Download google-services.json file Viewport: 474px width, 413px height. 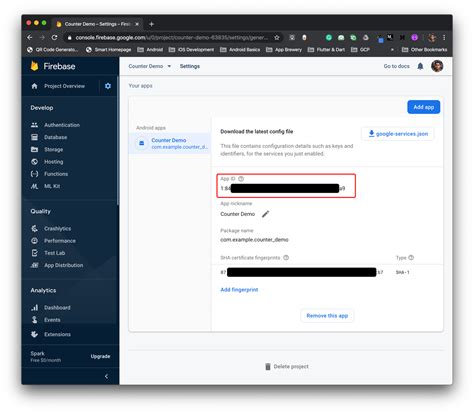pos(398,134)
